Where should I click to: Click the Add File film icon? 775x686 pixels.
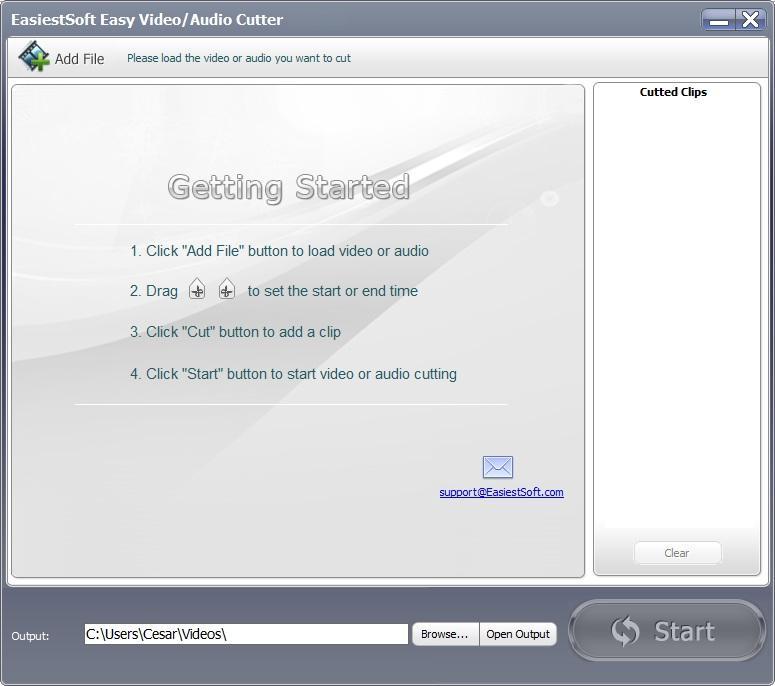[34, 57]
